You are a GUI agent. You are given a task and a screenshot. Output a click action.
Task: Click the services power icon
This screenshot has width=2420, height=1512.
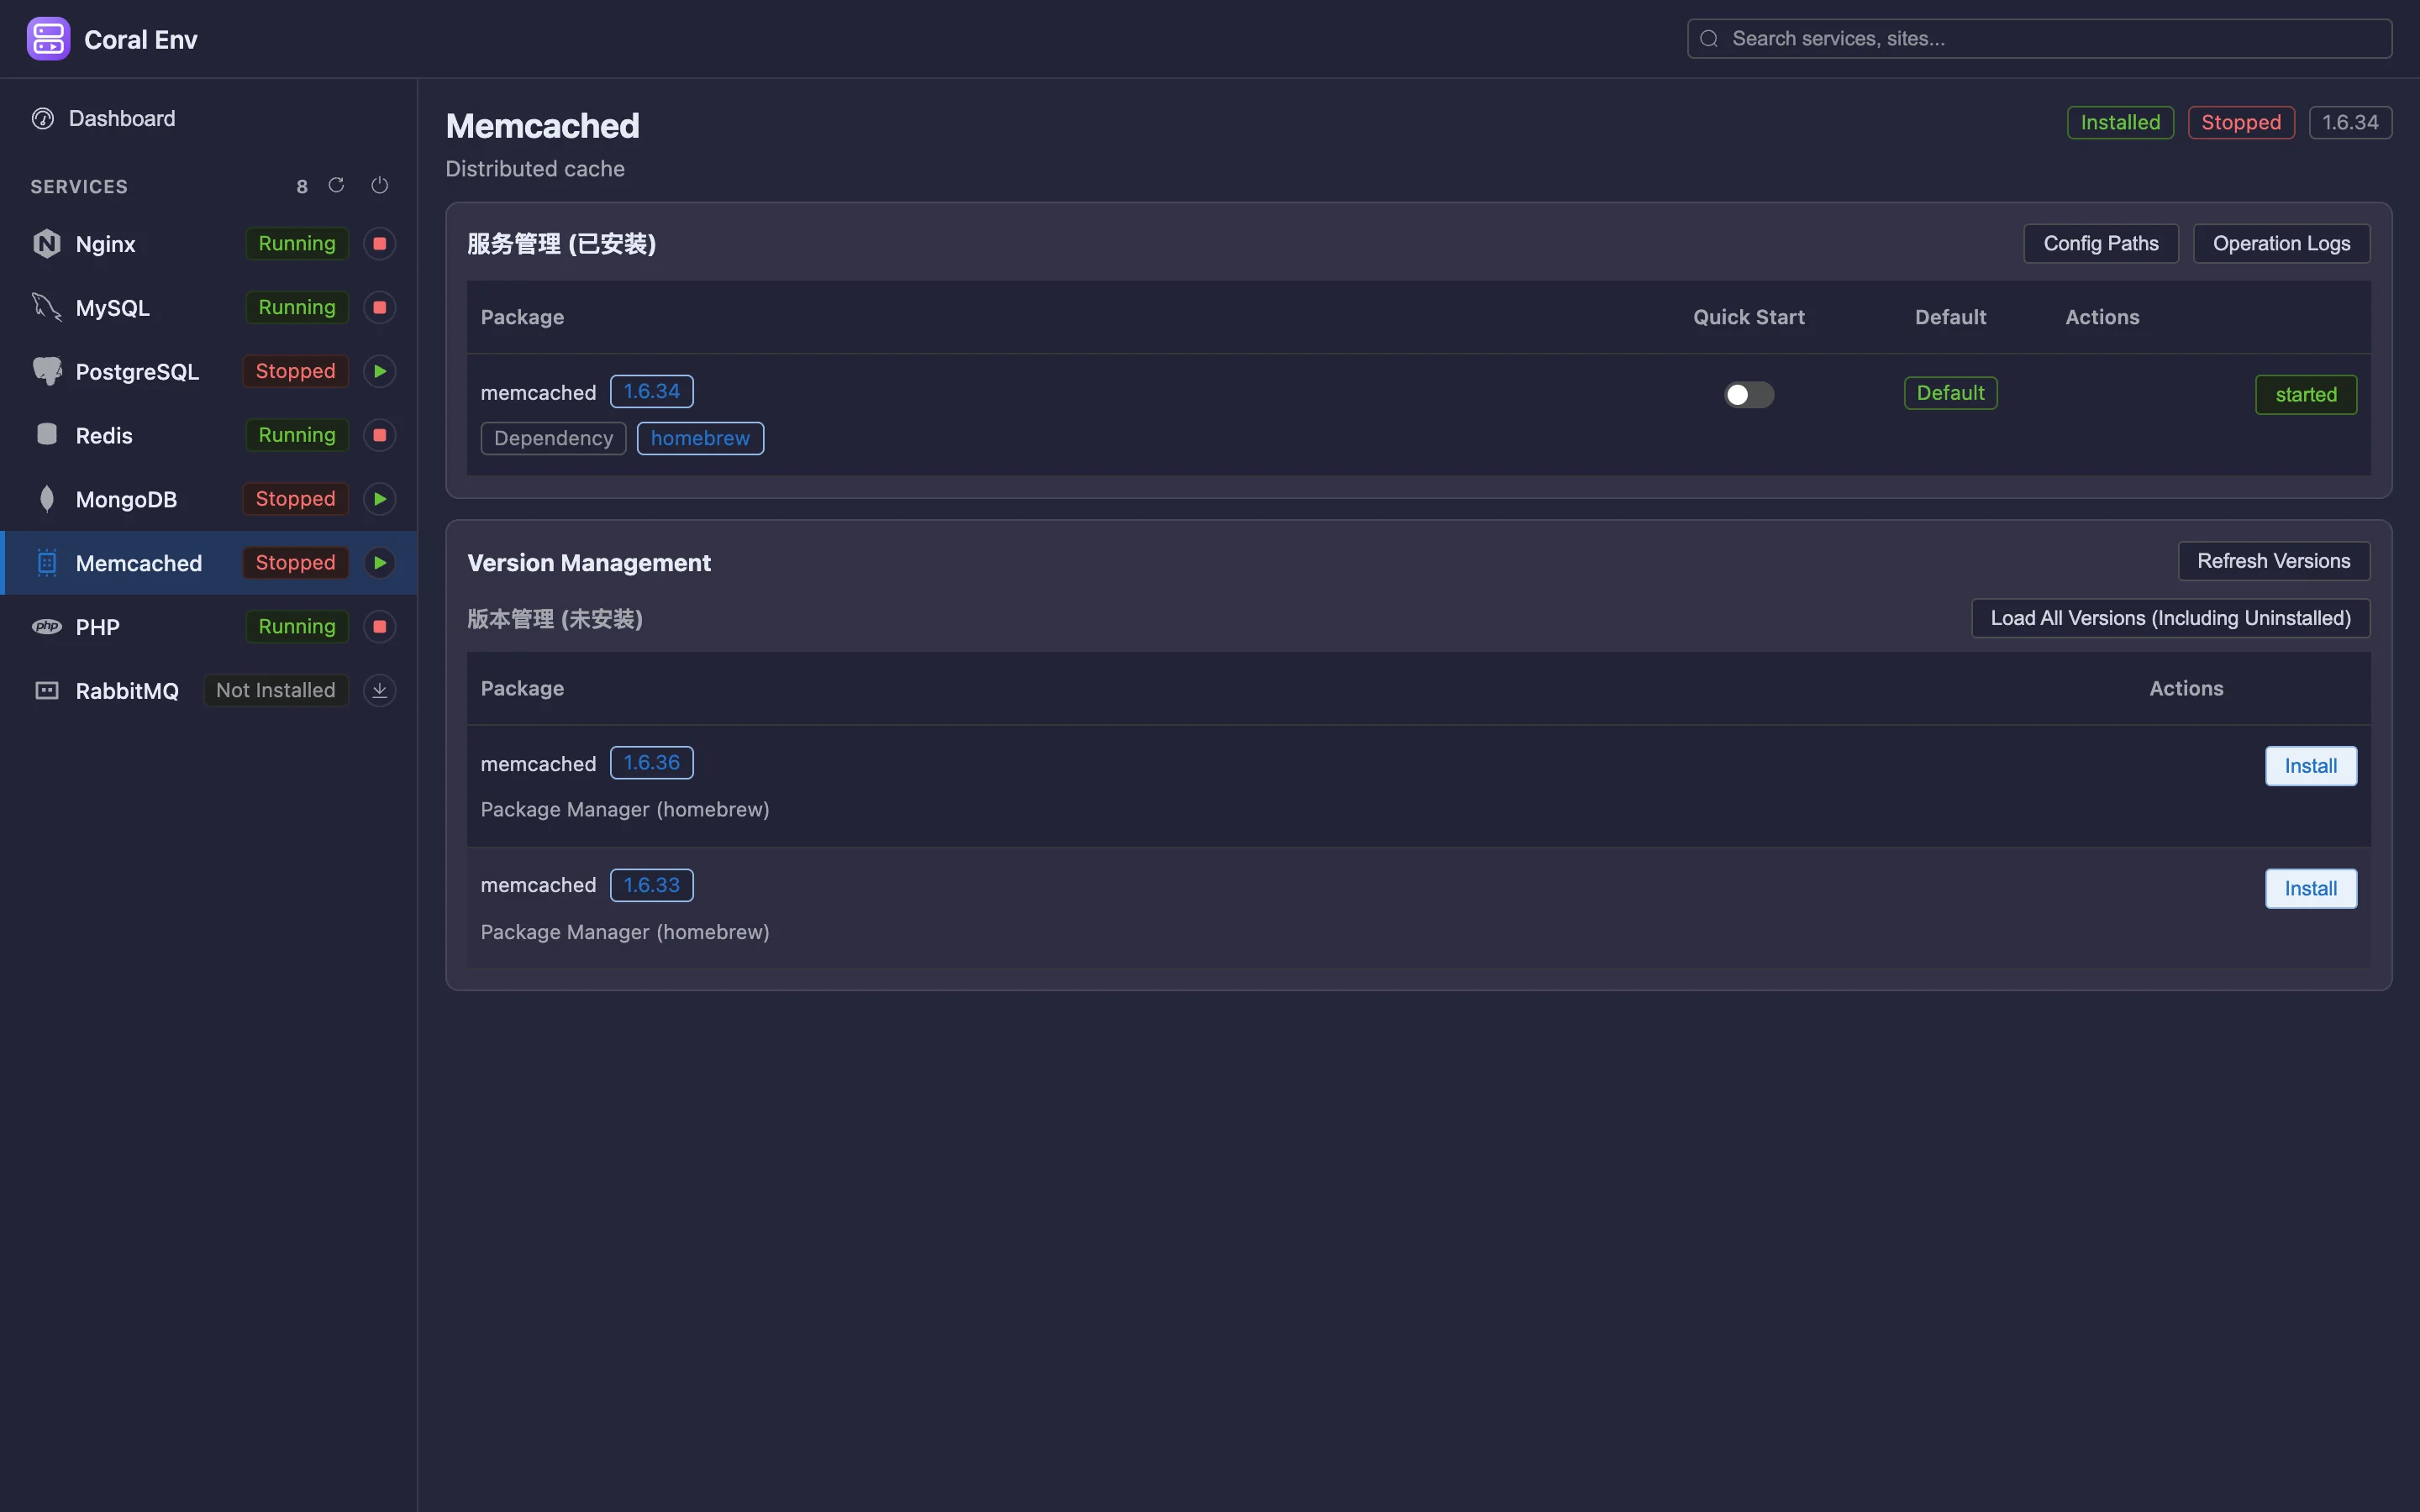pyautogui.click(x=380, y=185)
